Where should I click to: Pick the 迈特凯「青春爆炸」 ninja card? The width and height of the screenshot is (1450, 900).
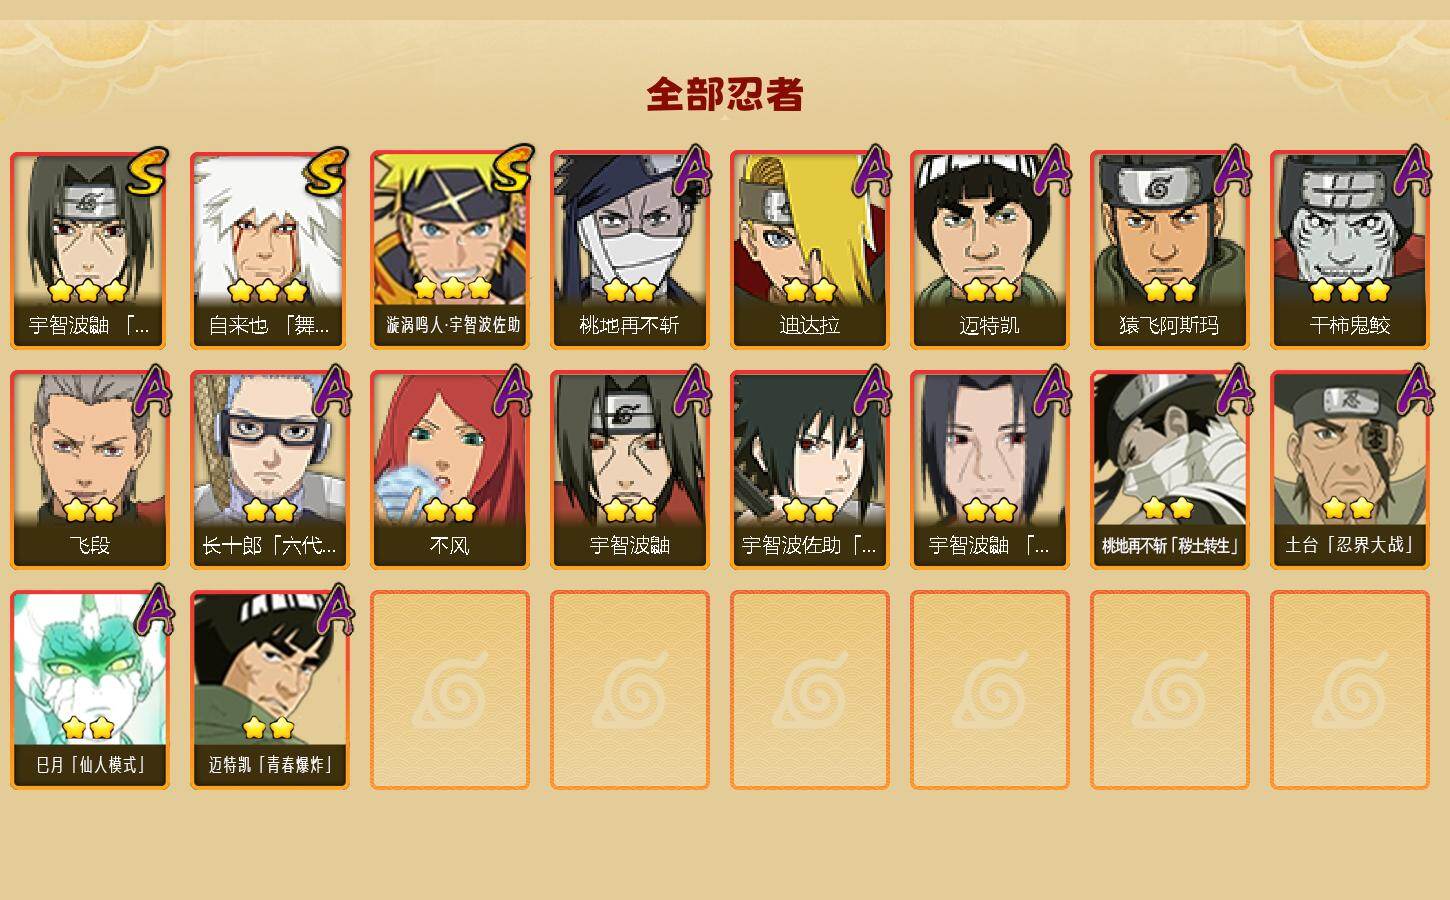[270, 690]
